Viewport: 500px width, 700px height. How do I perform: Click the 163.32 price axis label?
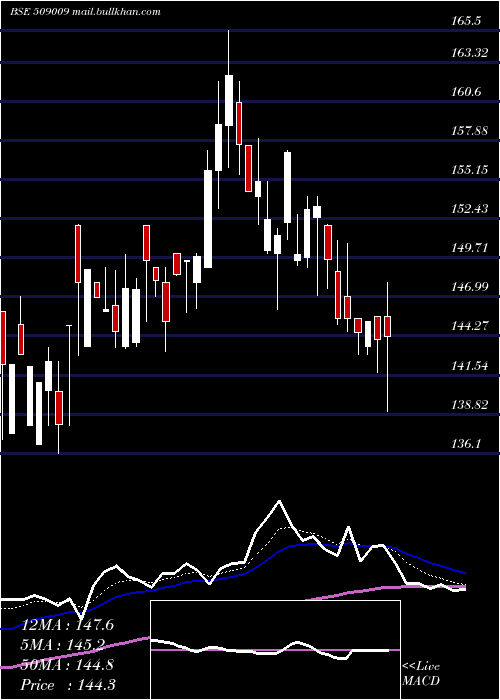[469, 53]
